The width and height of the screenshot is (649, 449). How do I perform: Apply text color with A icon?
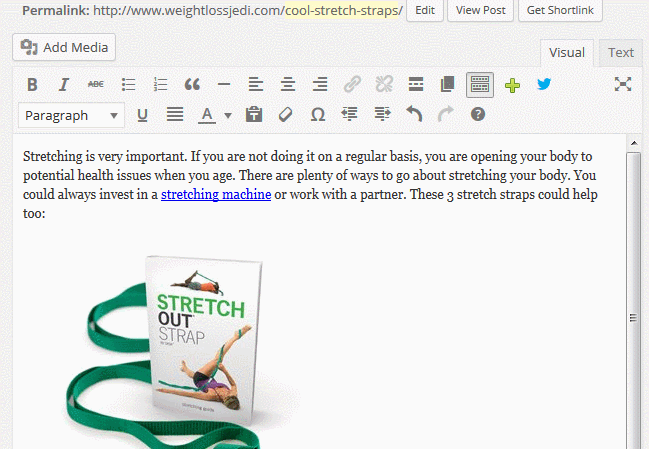[x=207, y=115]
